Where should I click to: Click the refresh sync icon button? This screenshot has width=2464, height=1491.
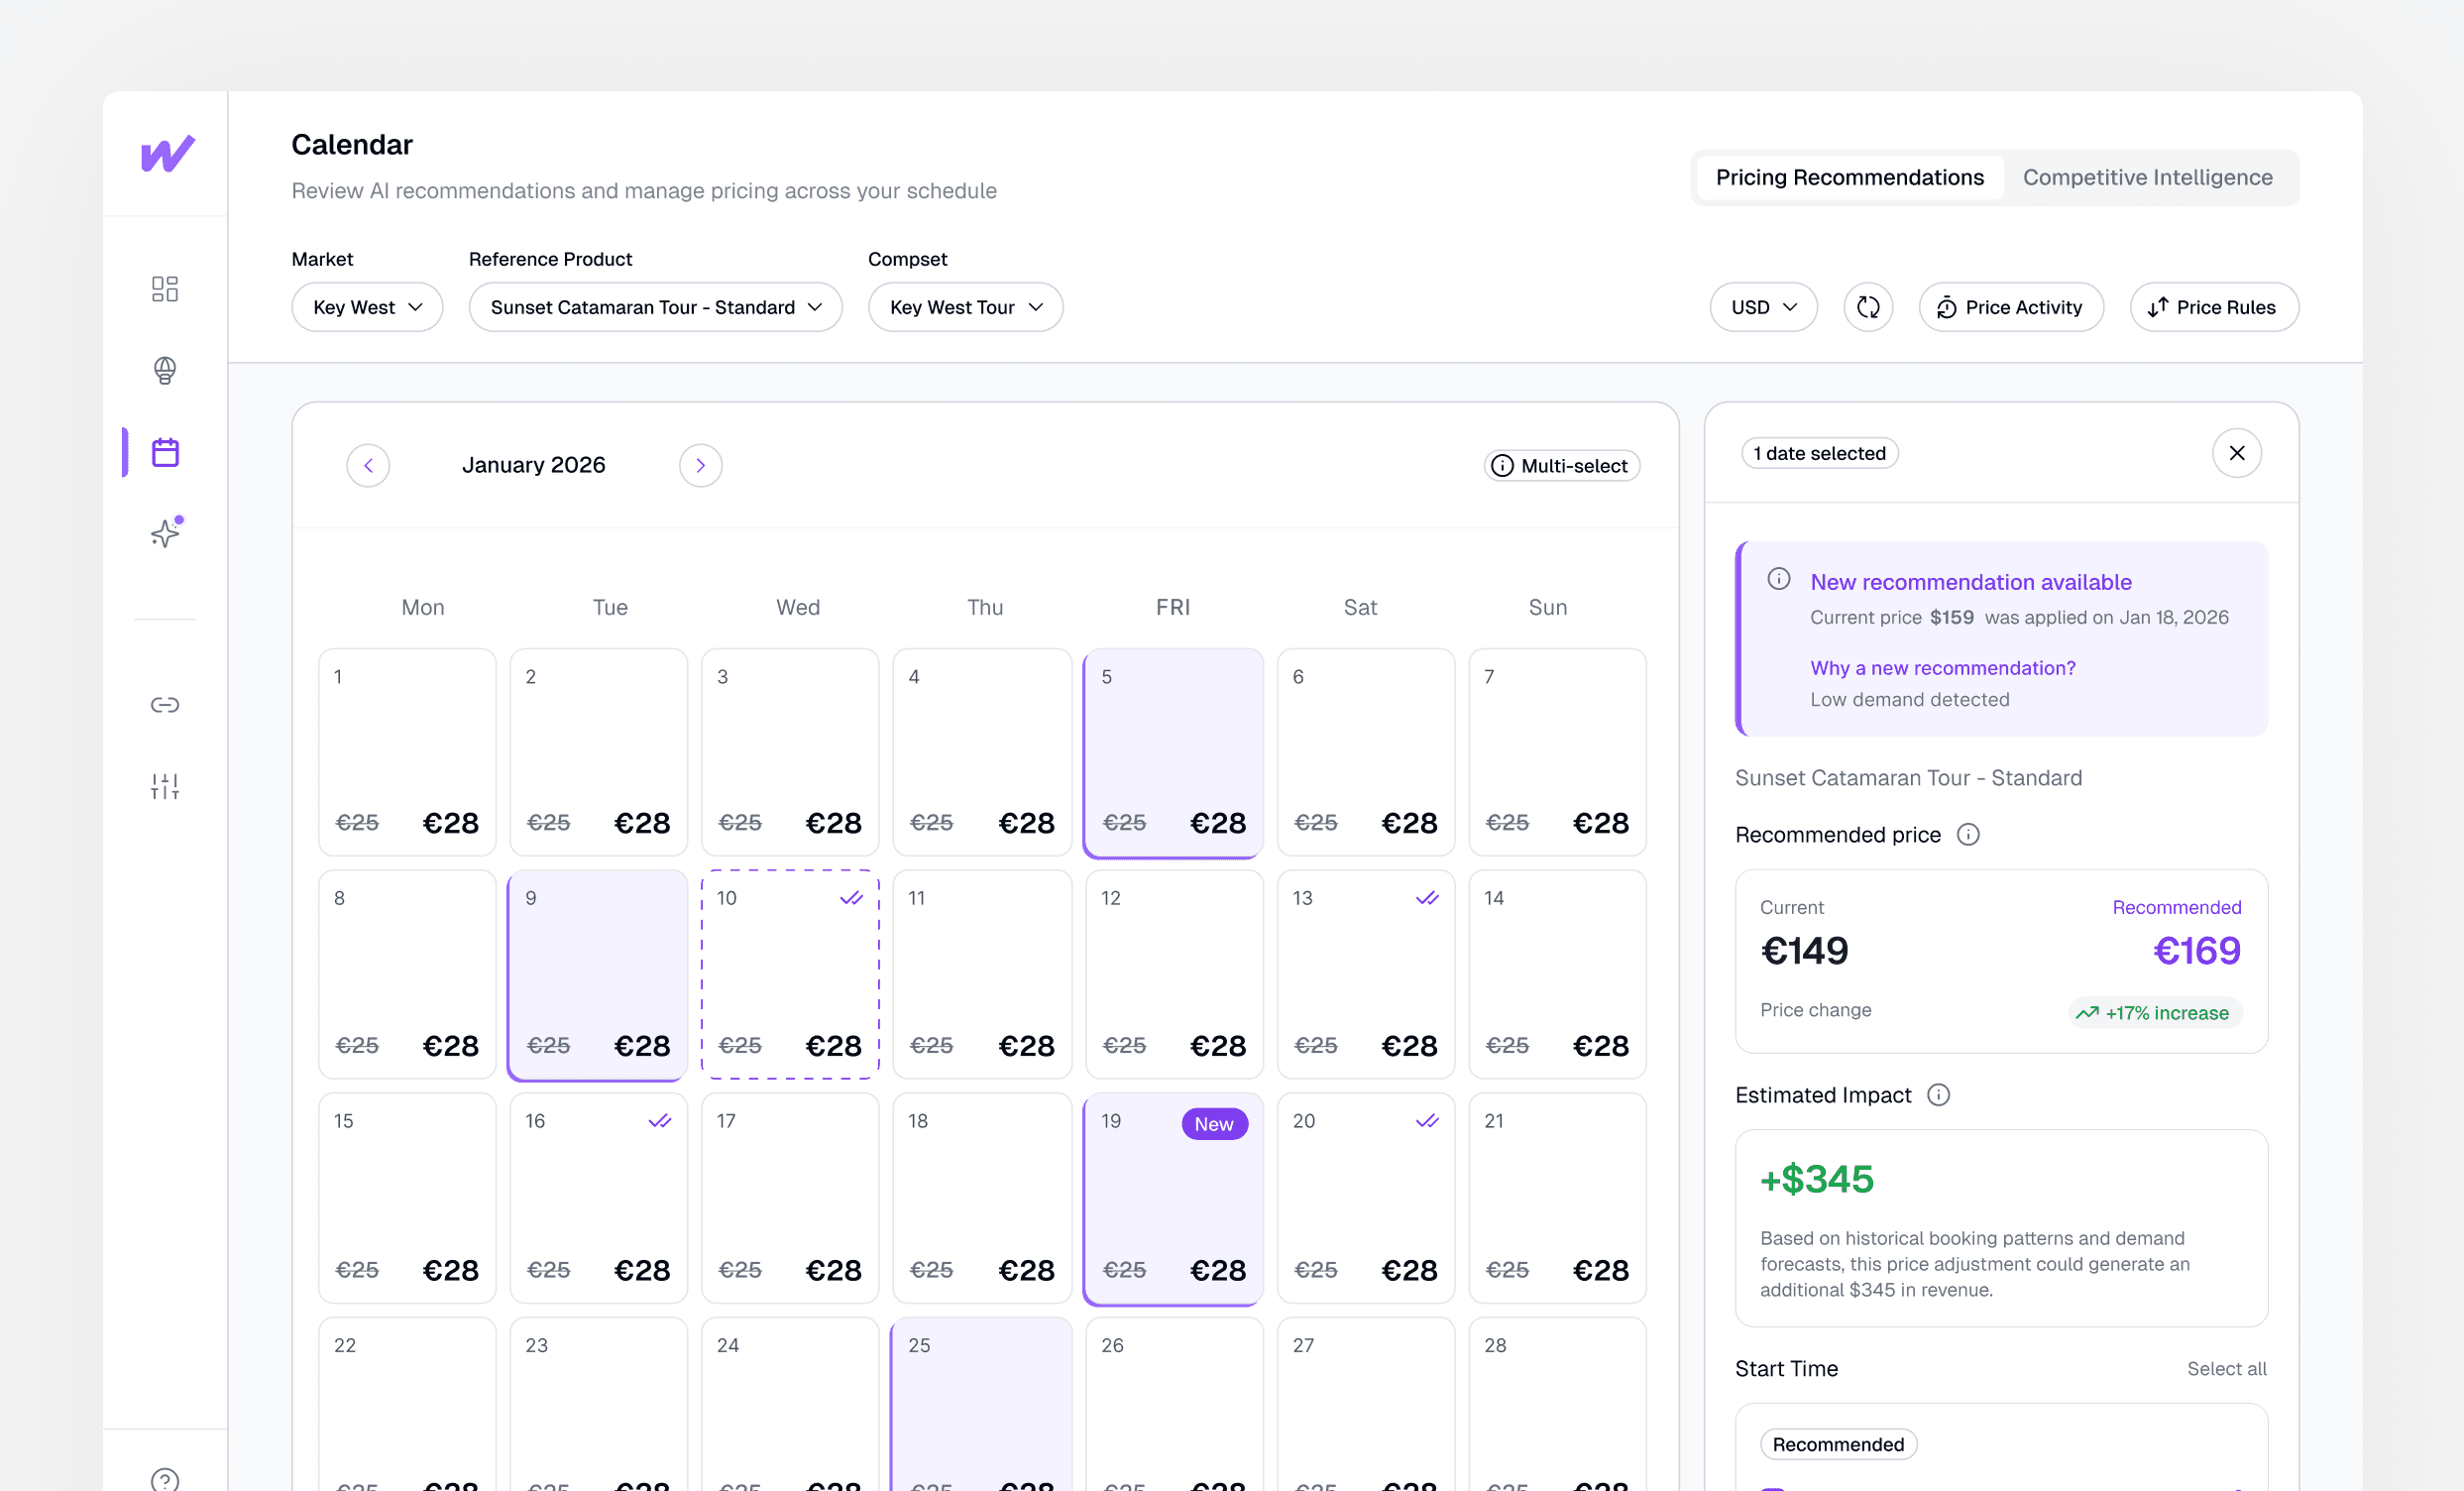tap(1868, 307)
